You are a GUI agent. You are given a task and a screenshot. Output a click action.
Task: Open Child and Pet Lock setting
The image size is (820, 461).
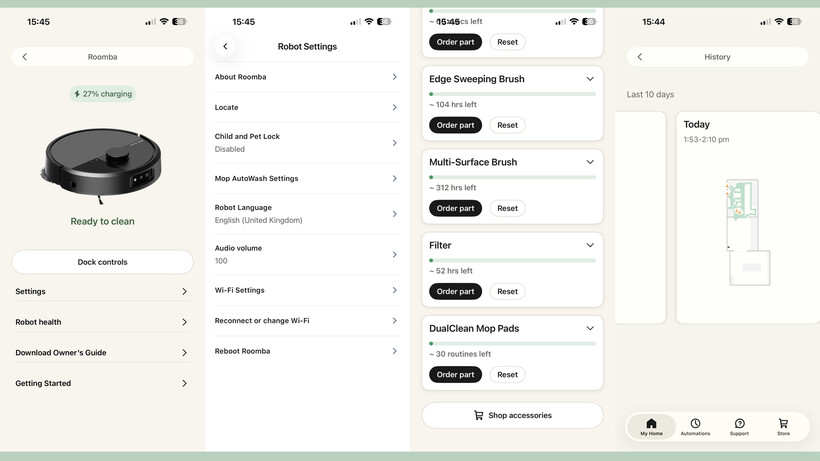pyautogui.click(x=307, y=143)
